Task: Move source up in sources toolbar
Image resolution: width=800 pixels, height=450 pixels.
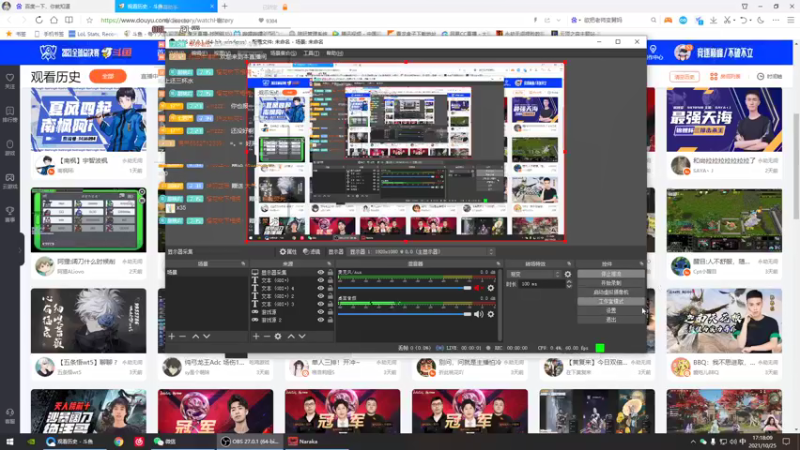Action: click(291, 336)
